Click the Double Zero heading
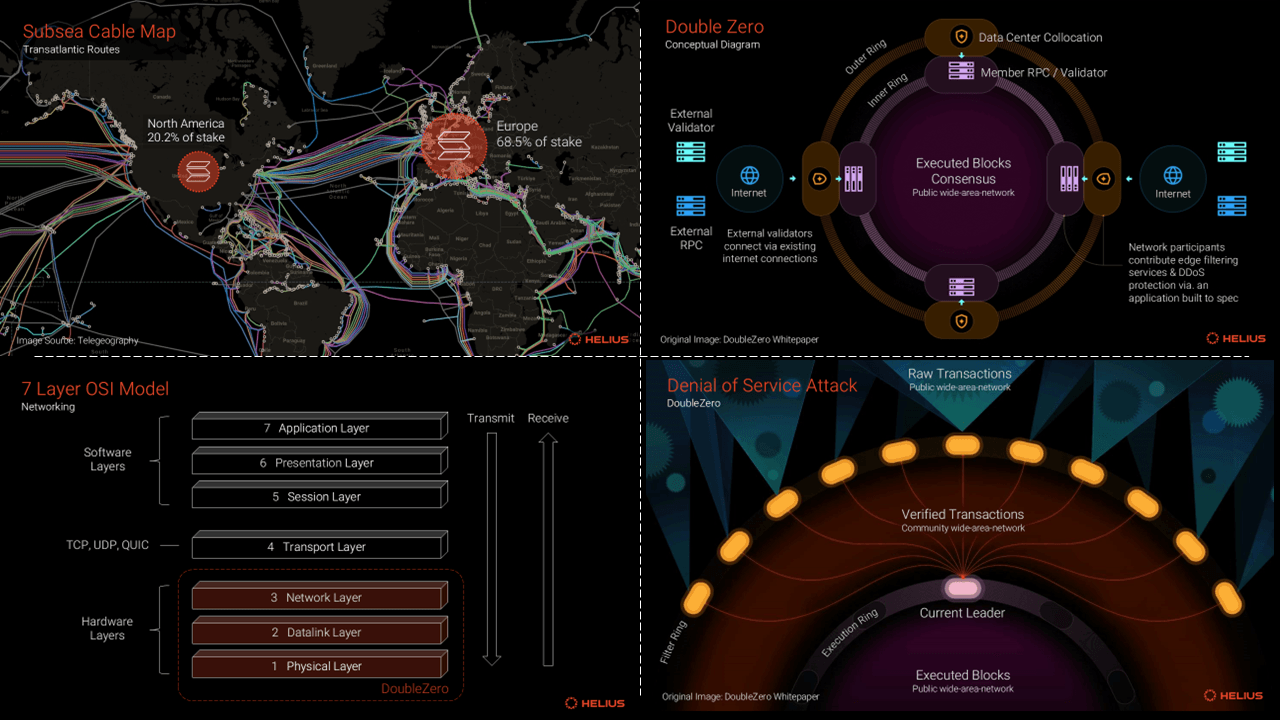 tap(716, 26)
